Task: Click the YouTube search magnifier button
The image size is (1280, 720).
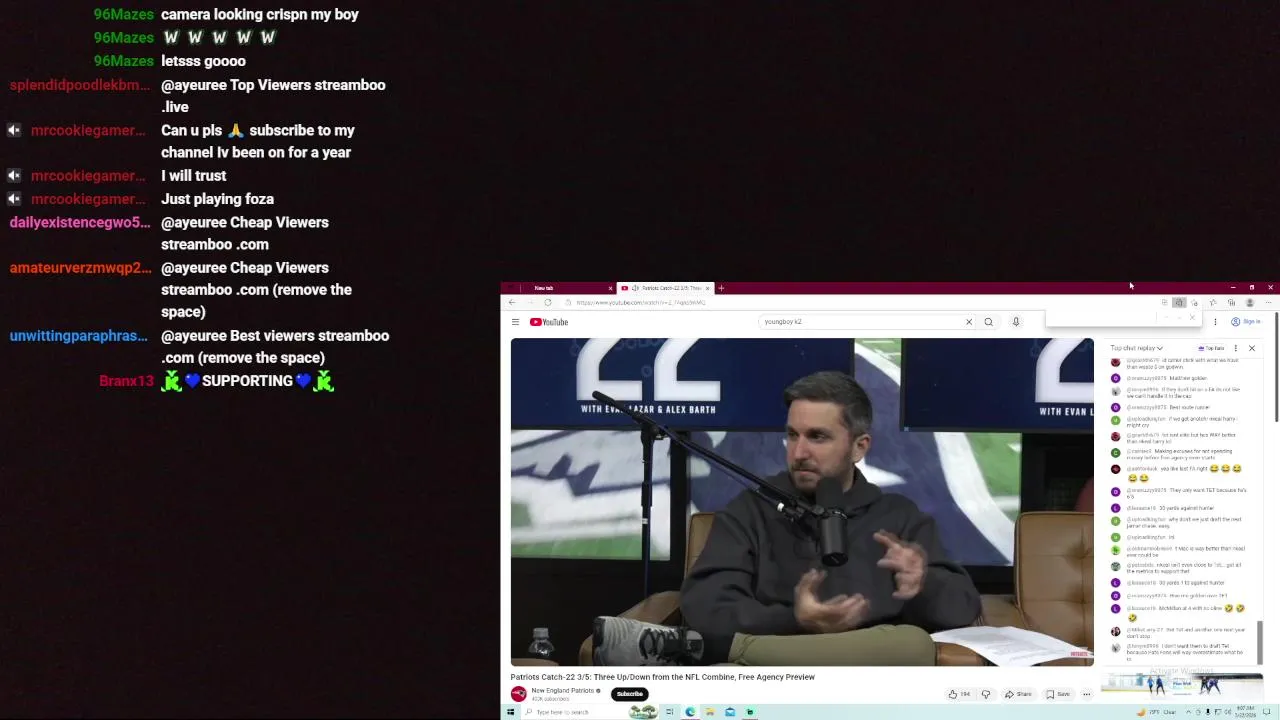Action: pos(988,322)
